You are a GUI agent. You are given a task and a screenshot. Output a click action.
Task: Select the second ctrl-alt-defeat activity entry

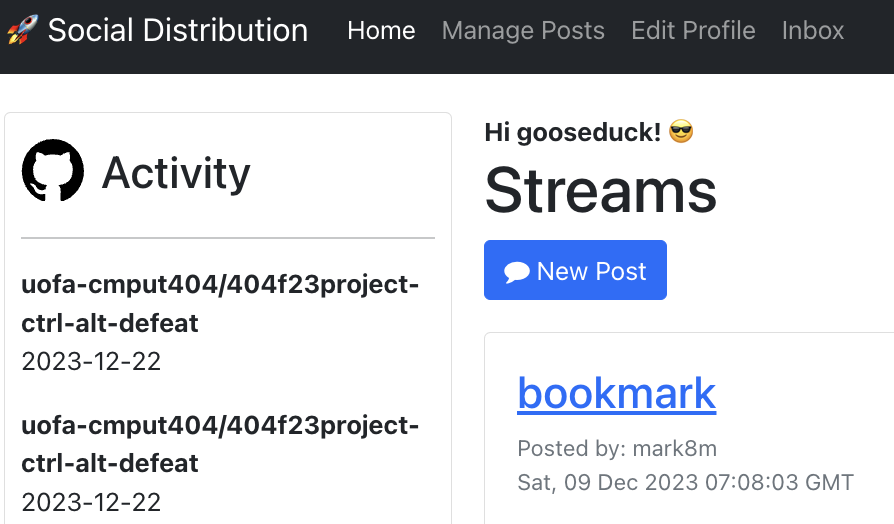(220, 444)
